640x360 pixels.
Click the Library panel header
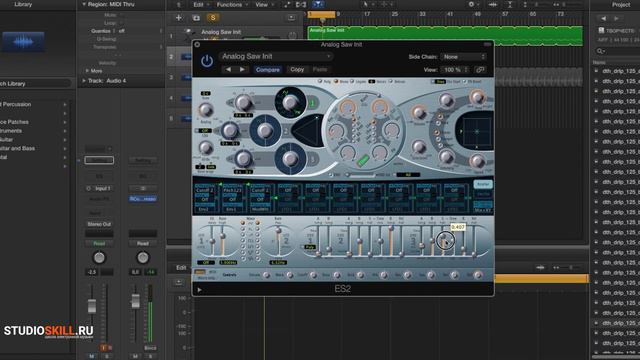pos(23,4)
